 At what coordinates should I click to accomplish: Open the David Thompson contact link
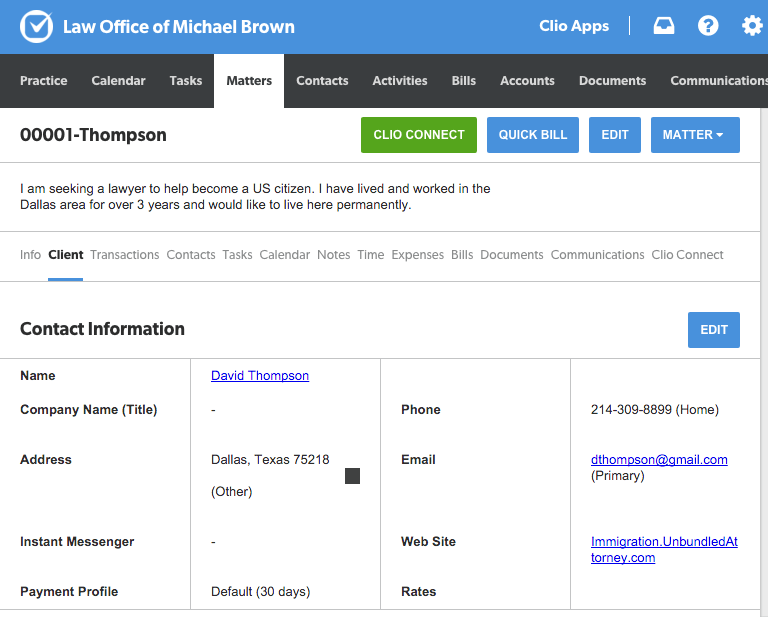click(x=260, y=376)
